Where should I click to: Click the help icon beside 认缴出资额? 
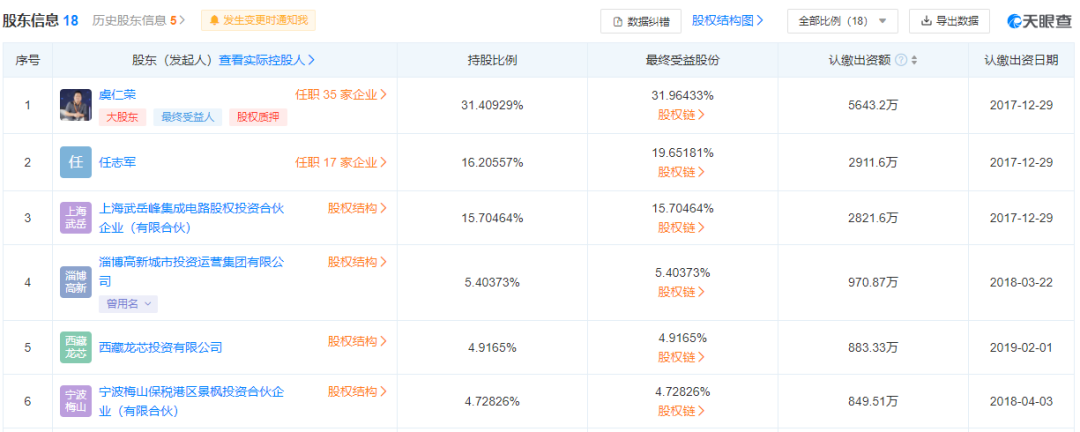pyautogui.click(x=901, y=61)
